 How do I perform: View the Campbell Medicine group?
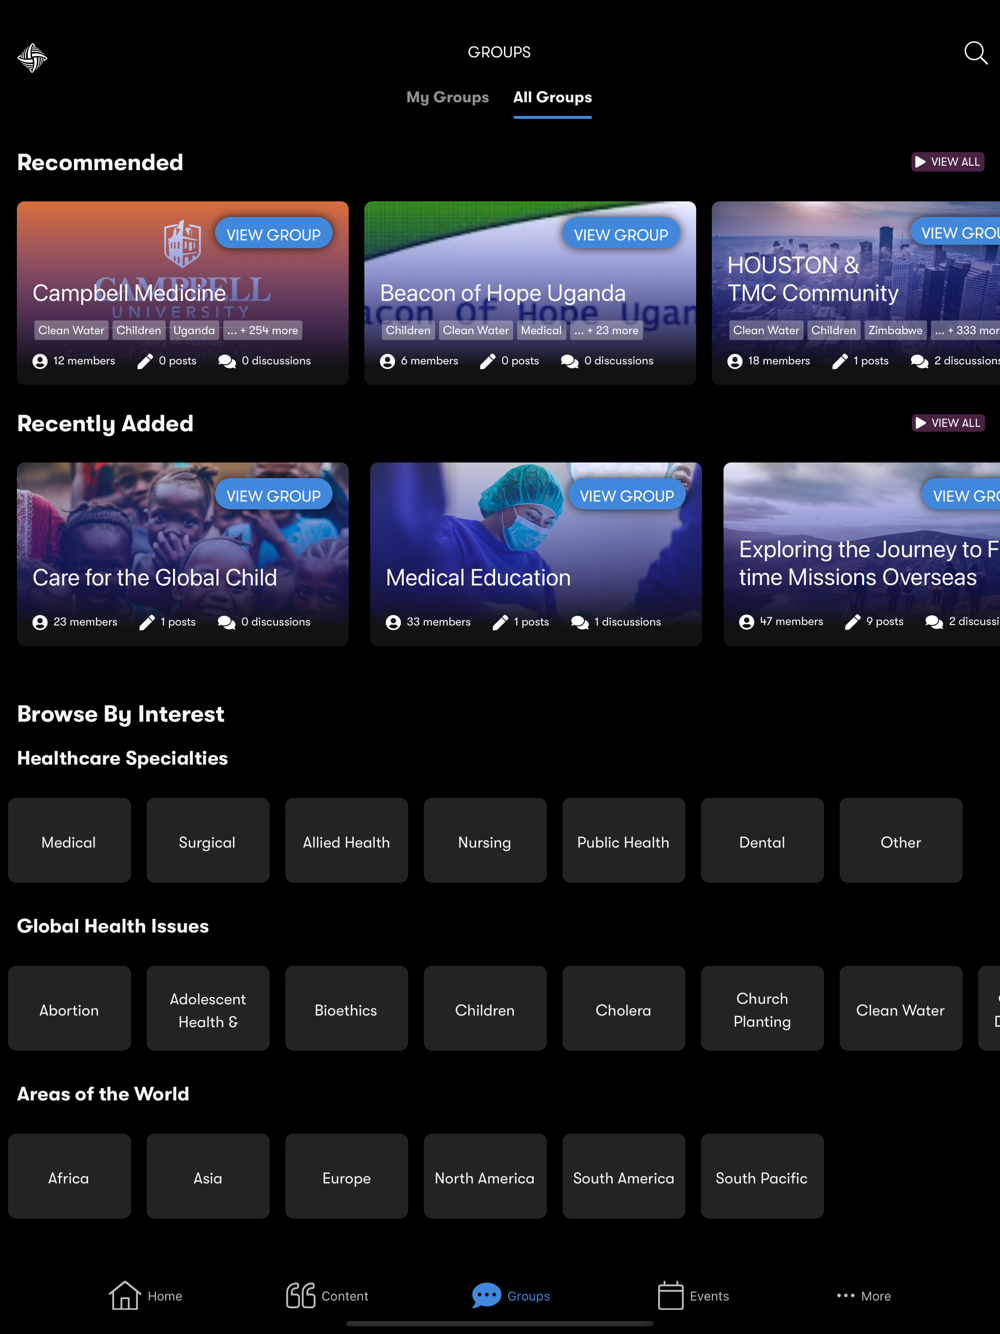273,234
